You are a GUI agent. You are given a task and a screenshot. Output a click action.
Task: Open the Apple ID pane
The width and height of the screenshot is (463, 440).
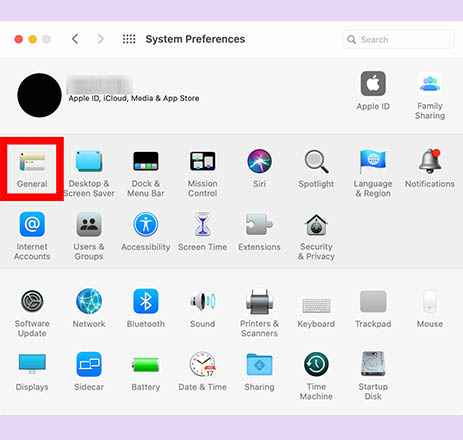(373, 91)
